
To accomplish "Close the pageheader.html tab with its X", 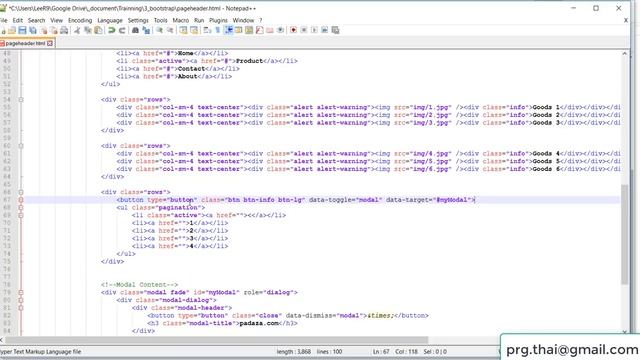I will 50,43.
